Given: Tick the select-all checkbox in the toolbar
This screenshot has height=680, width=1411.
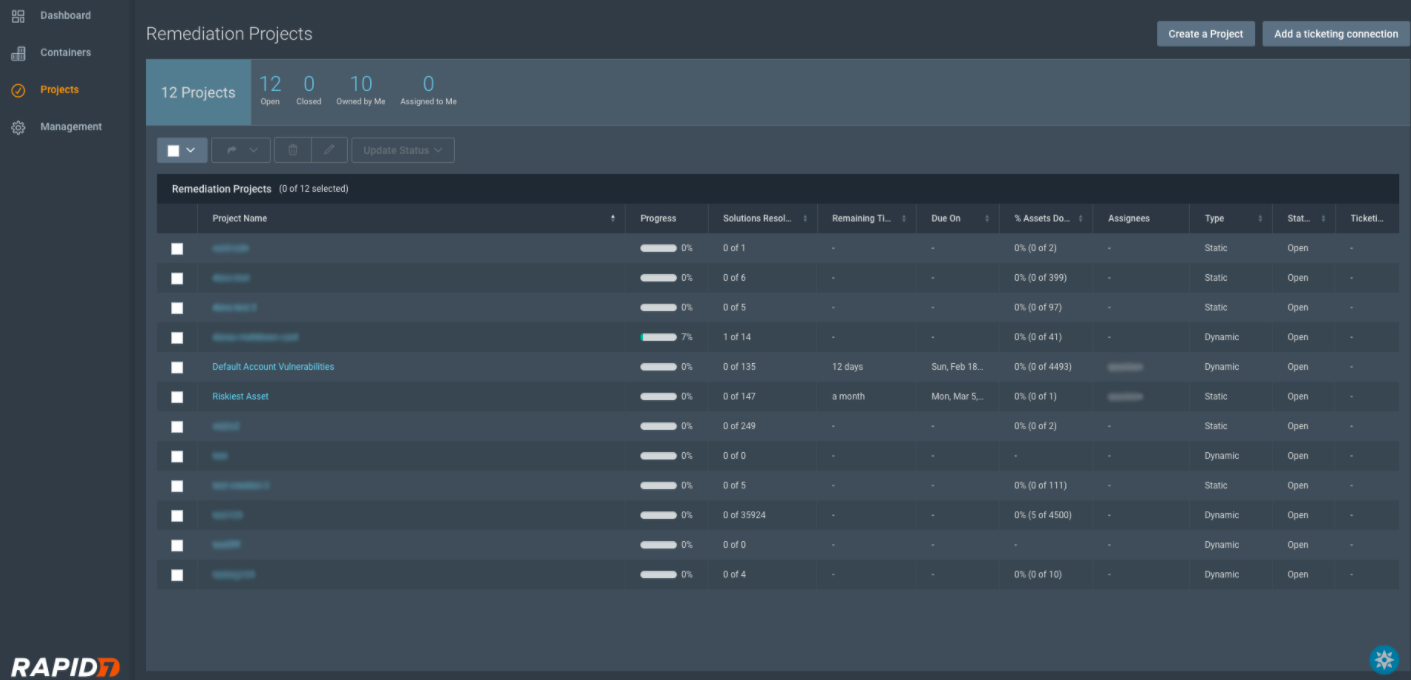Looking at the screenshot, I should tap(173, 150).
